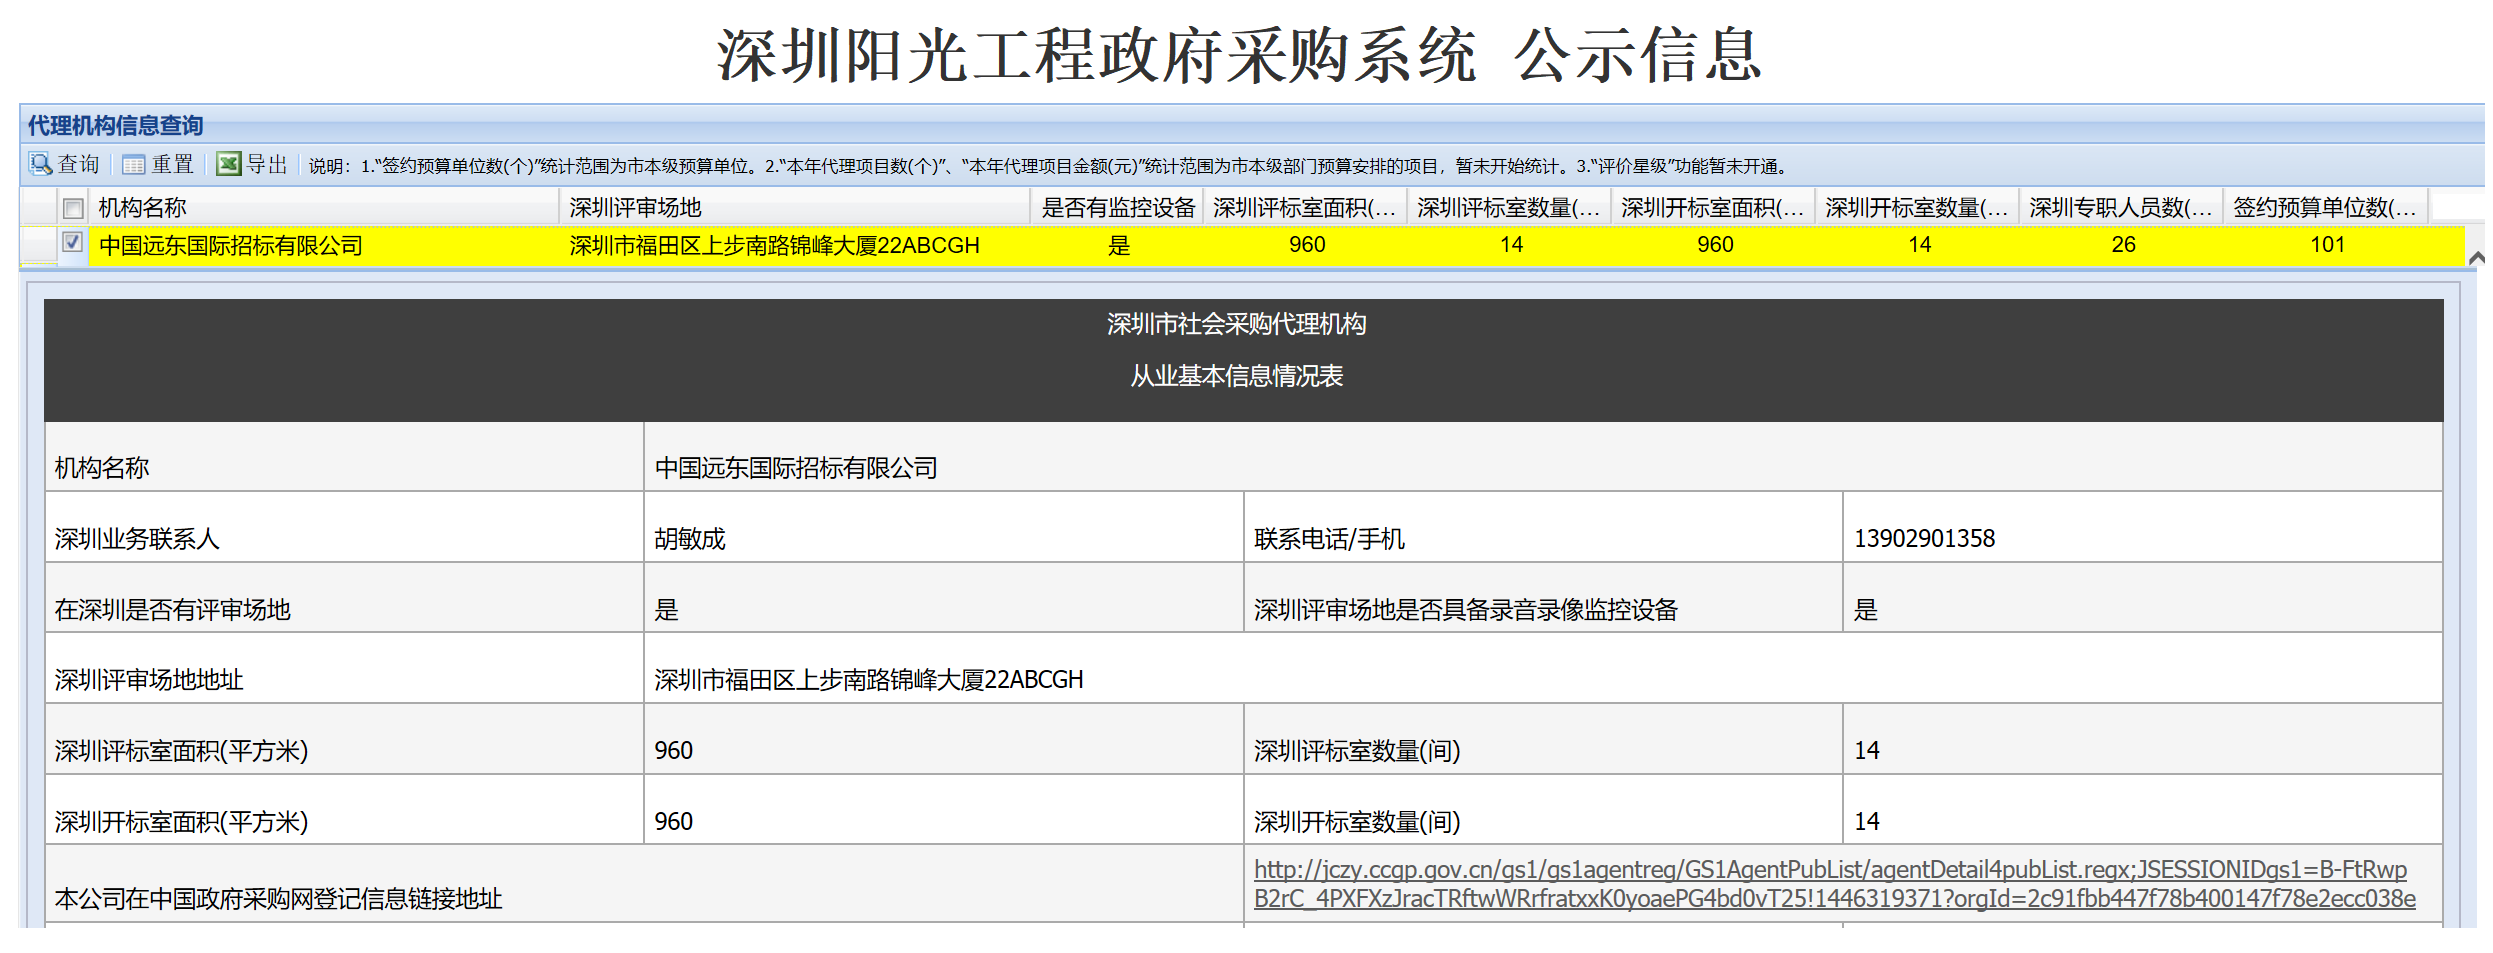Image resolution: width=2493 pixels, height=953 pixels.
Task: Click the 深圳业务联系人 label
Action: [137, 539]
